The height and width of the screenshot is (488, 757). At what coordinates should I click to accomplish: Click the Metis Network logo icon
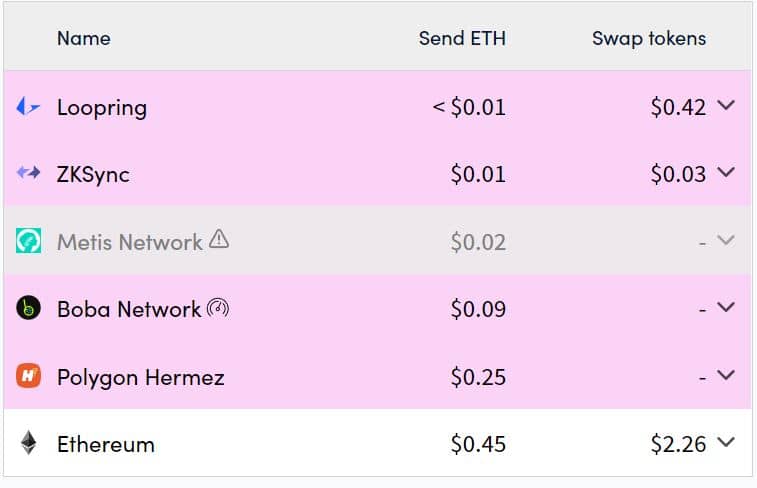coord(29,241)
